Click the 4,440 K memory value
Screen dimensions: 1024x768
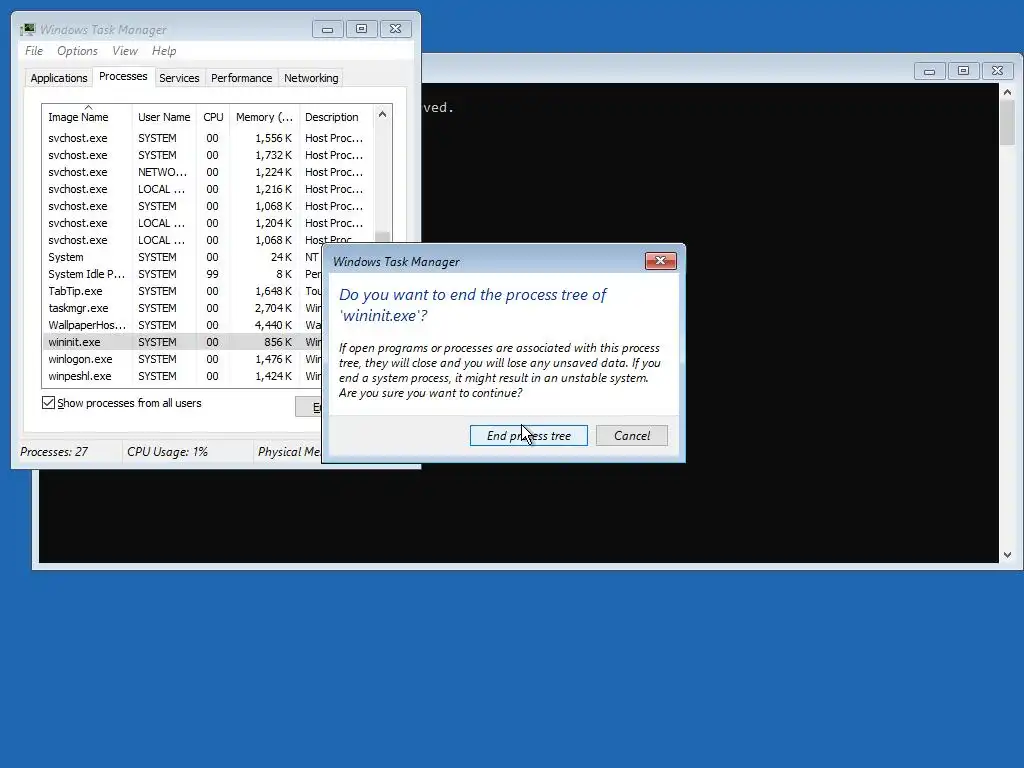[273, 325]
